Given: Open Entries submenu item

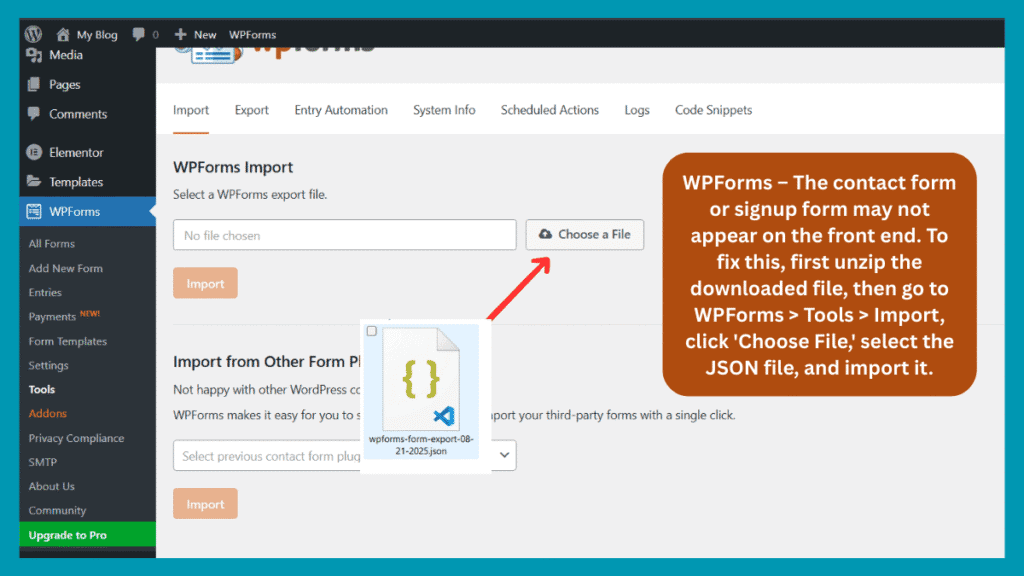Looking at the screenshot, I should (45, 293).
